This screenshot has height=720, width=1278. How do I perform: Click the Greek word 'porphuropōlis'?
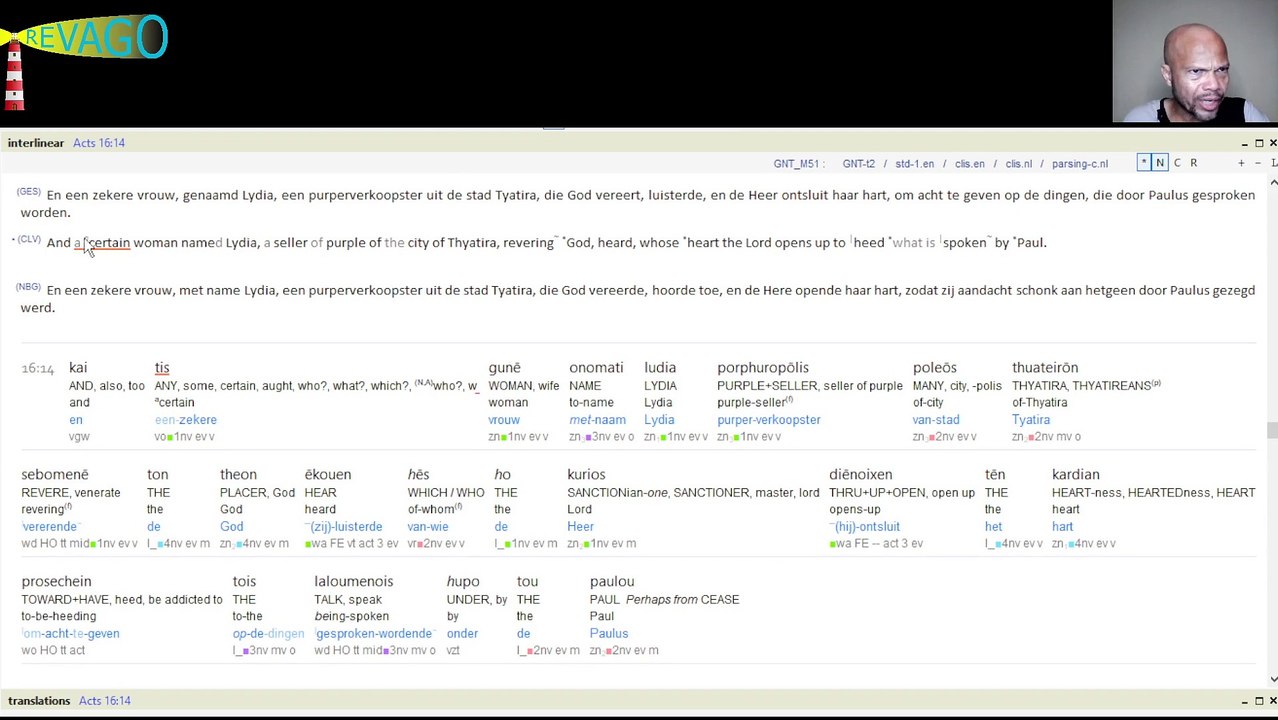763,368
